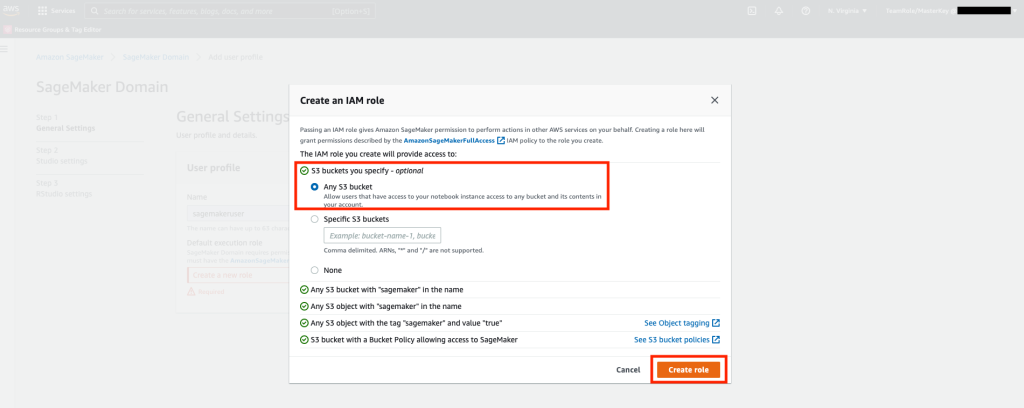Image resolution: width=1024 pixels, height=408 pixels.
Task: Go to SageMaker Domain breadcrumb
Action: point(156,57)
